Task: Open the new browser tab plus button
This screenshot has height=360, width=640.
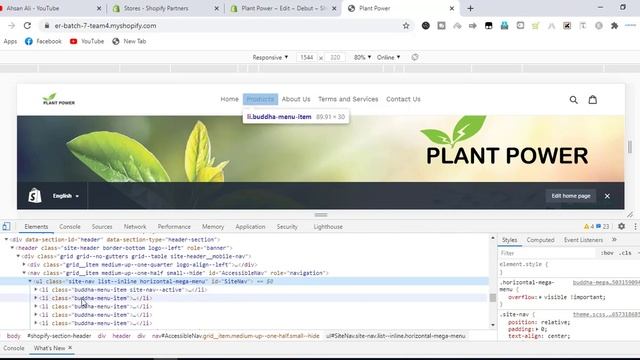Action: click(470, 8)
